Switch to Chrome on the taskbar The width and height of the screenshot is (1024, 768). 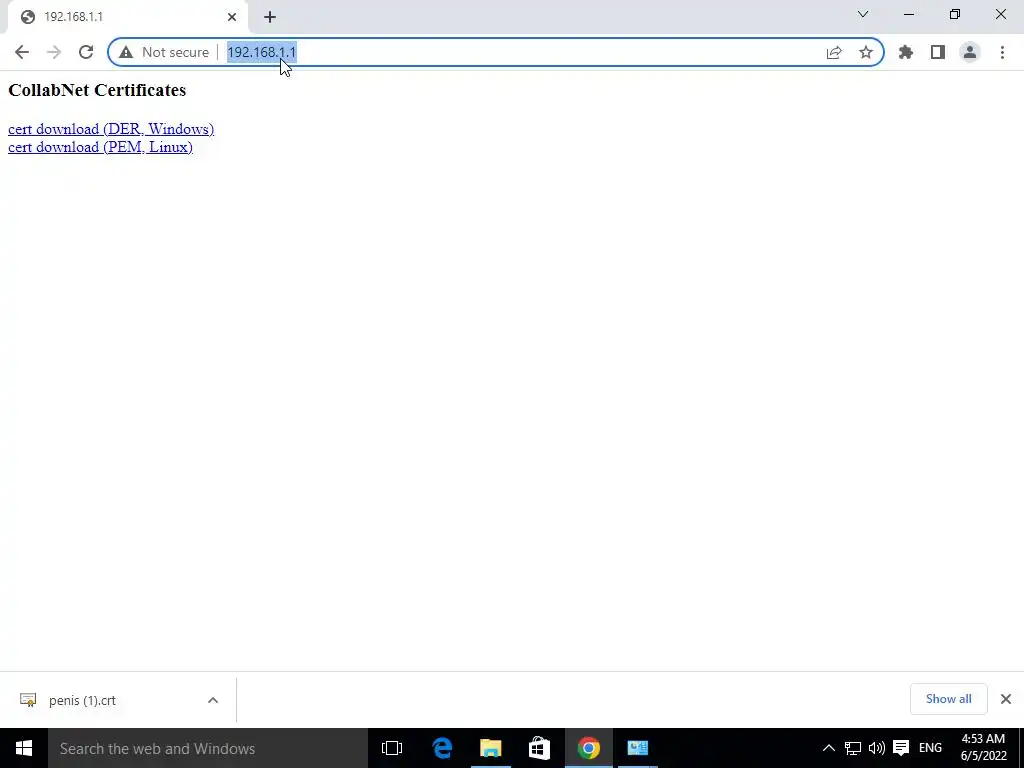click(x=588, y=748)
